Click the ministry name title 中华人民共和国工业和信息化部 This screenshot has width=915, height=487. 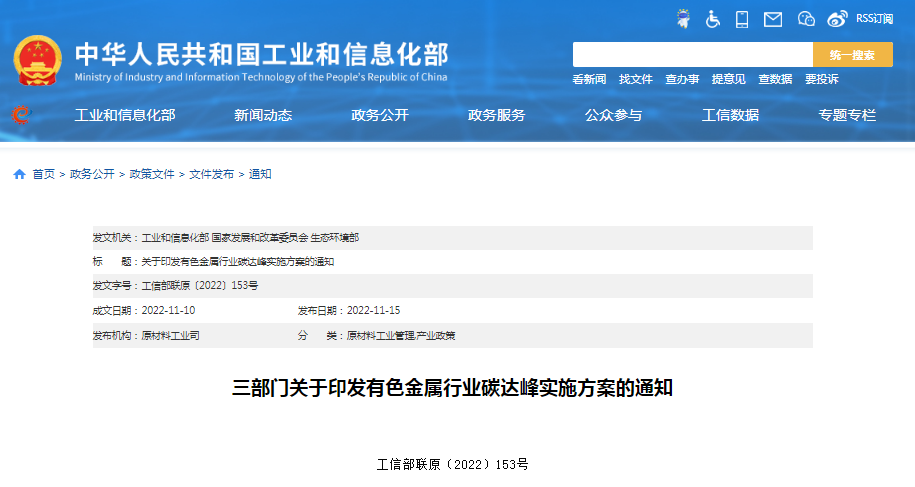click(x=261, y=54)
